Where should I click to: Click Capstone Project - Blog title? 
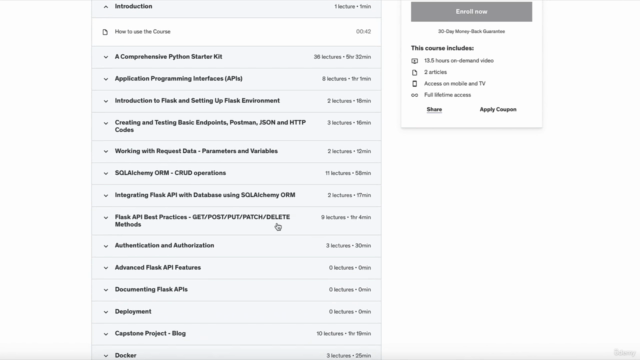pos(150,333)
